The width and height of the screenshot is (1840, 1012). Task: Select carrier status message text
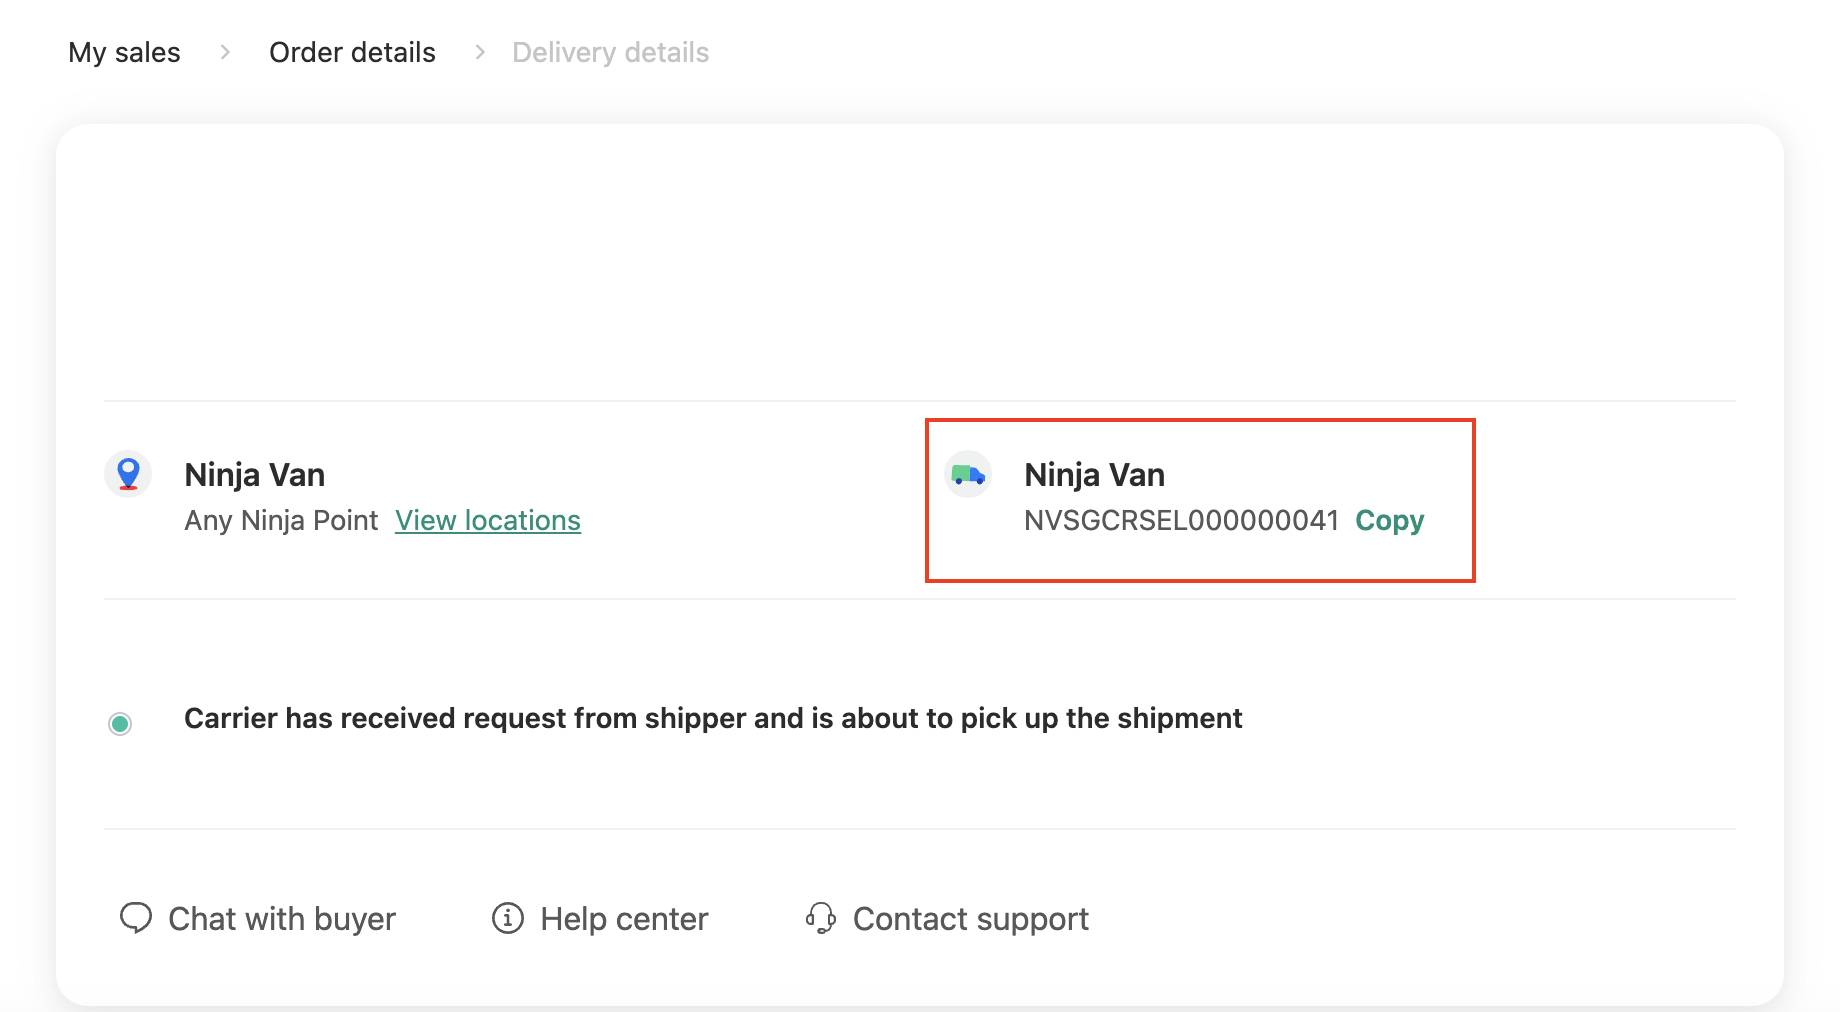[x=713, y=718]
